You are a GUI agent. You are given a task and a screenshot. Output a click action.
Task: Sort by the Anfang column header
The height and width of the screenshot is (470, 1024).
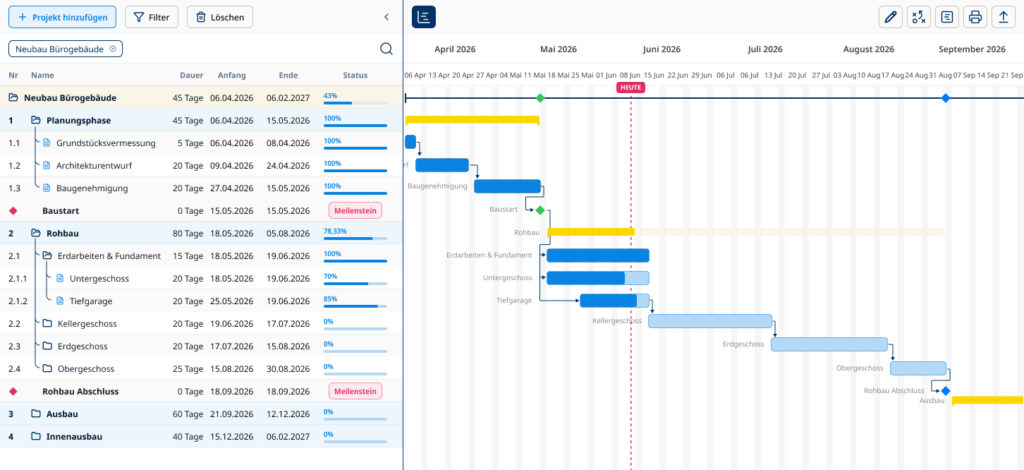pos(232,75)
